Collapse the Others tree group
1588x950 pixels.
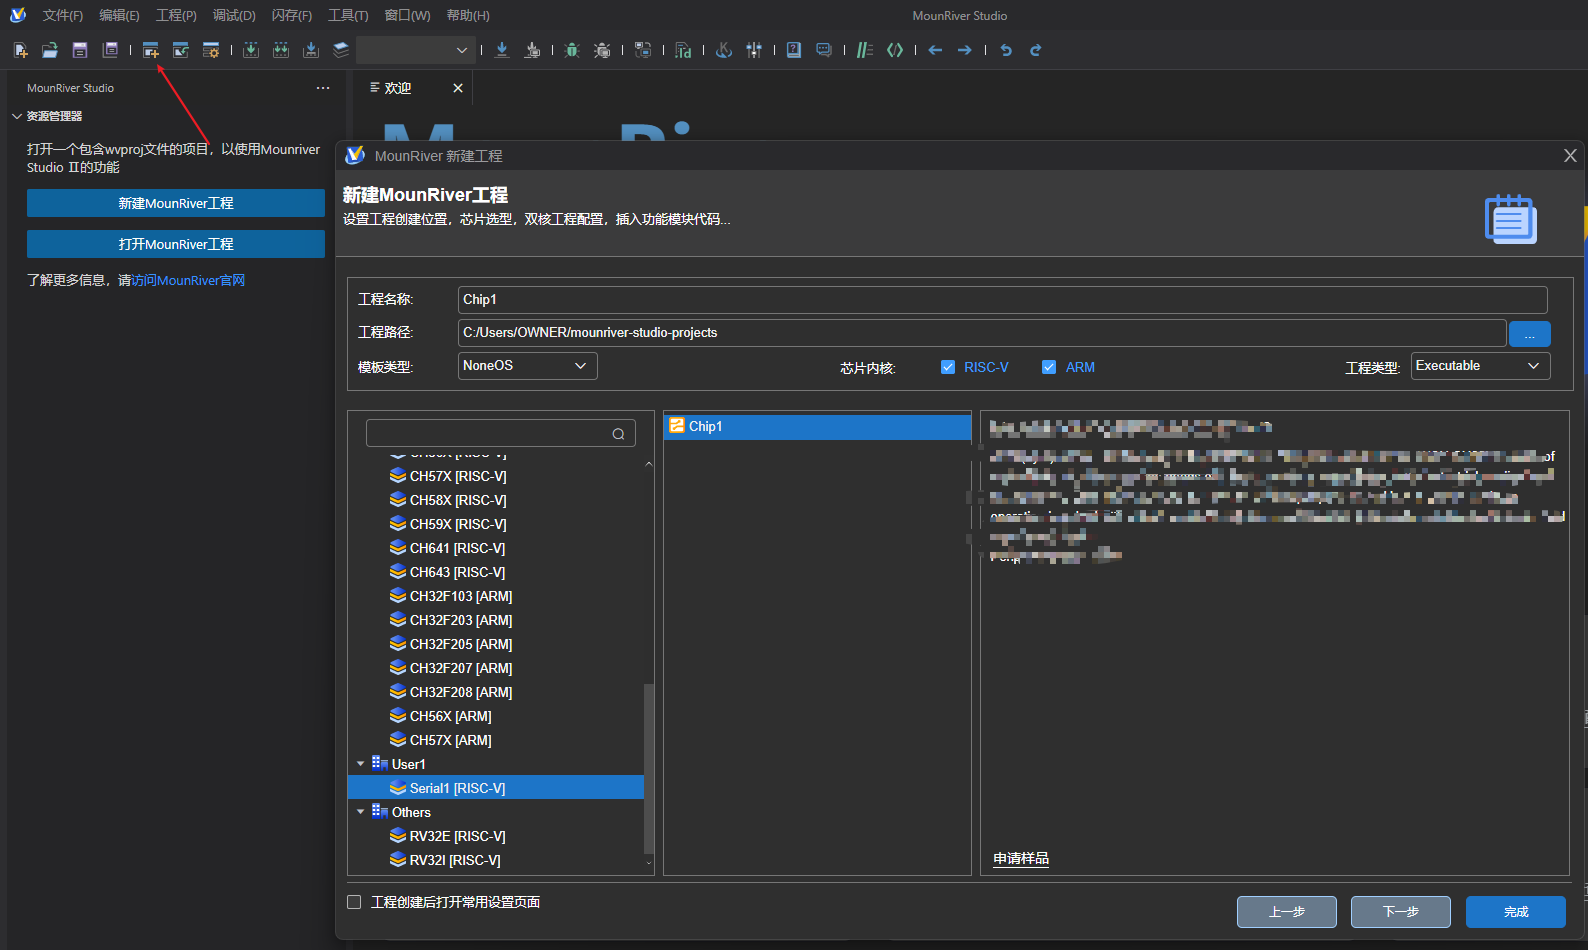pos(361,812)
